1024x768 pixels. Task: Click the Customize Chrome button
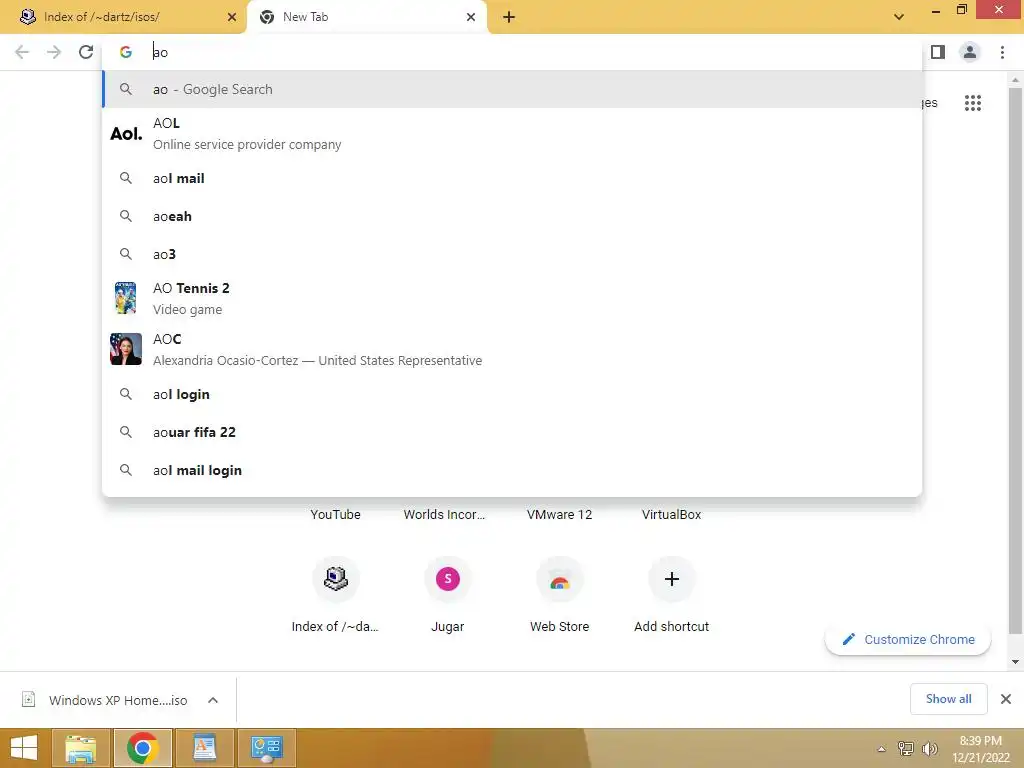point(908,639)
